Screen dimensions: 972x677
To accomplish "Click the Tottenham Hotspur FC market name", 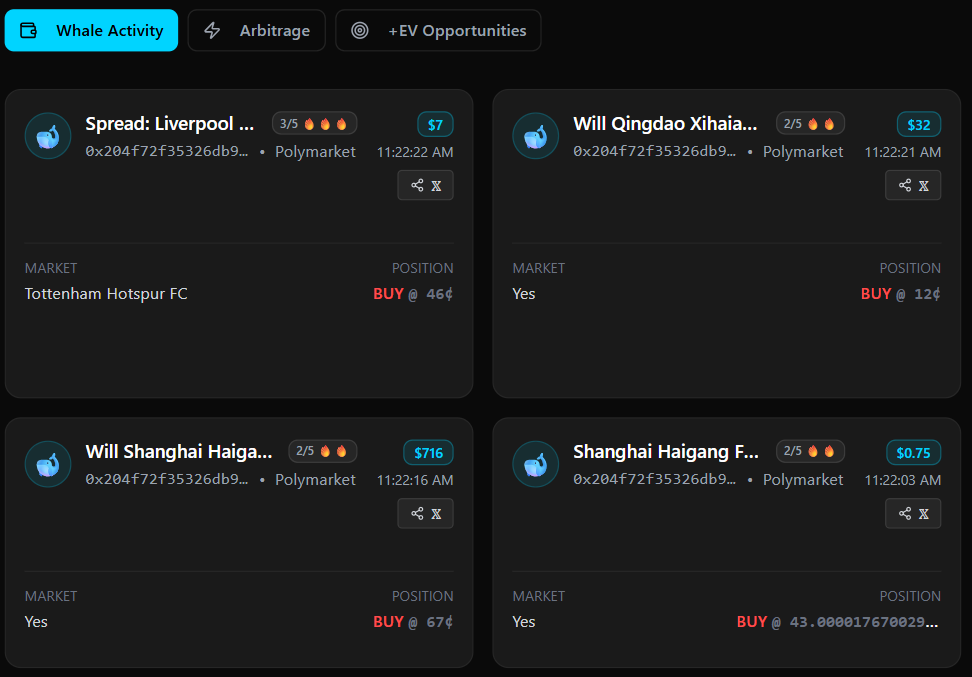I will click(x=105, y=293).
